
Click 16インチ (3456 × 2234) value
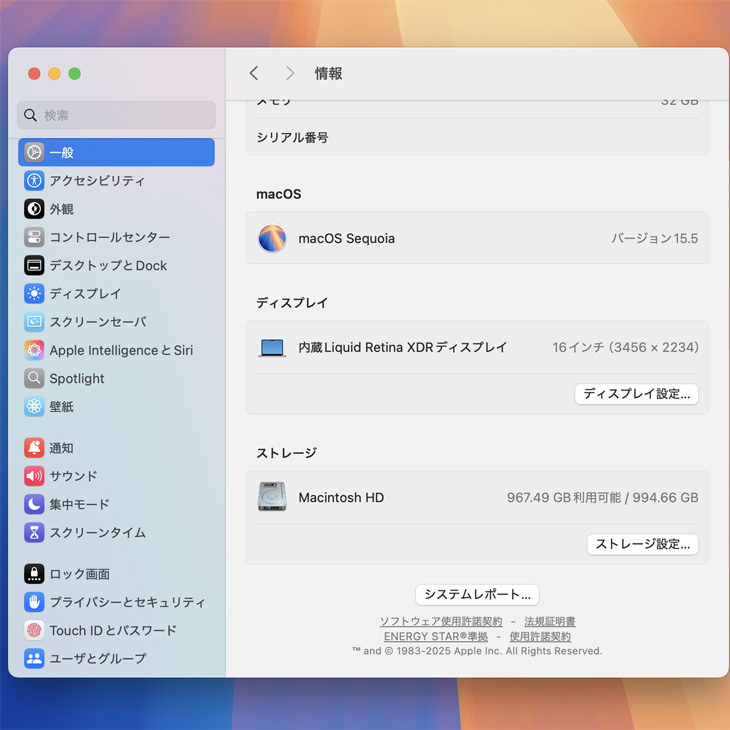[625, 347]
